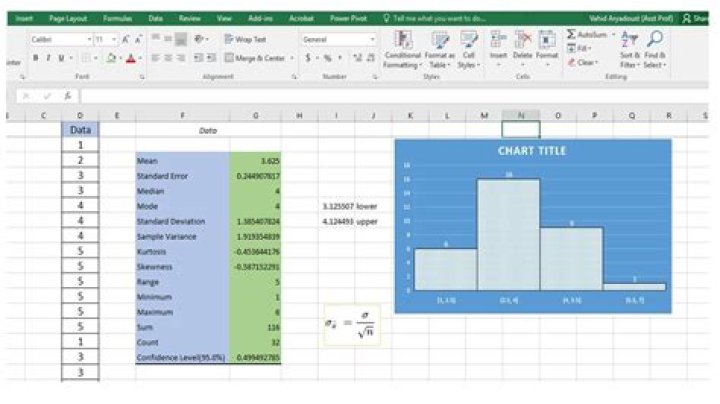Image resolution: width=720 pixels, height=404 pixels.
Task: Toggle italic formatting button
Action: click(x=46, y=59)
